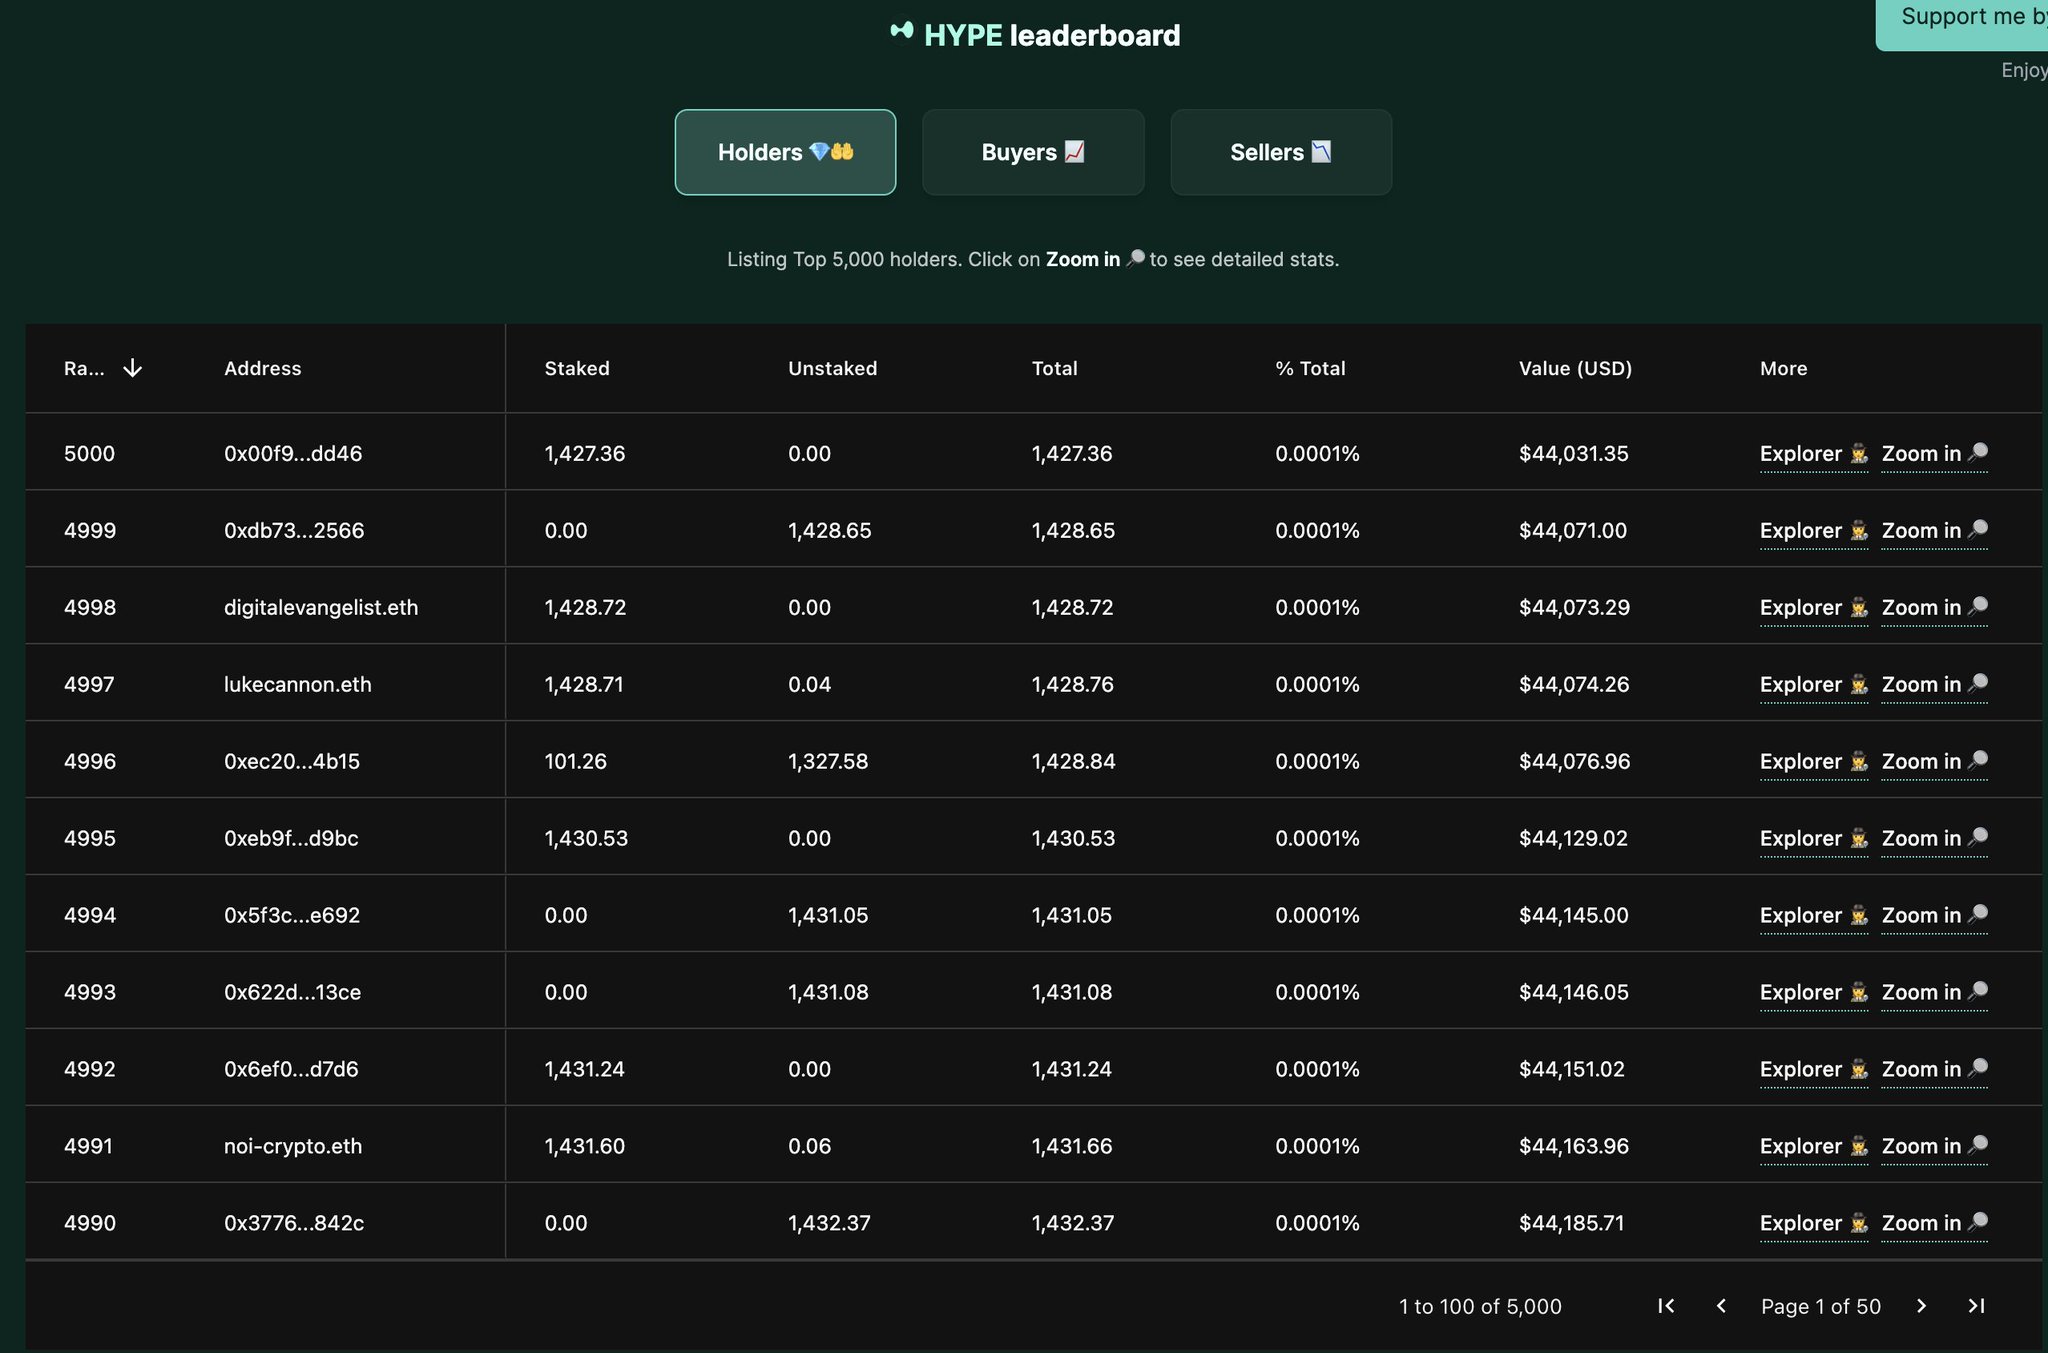Jump to the last page icon
Screen dimensions: 2048x1353
pyautogui.click(x=1976, y=1306)
